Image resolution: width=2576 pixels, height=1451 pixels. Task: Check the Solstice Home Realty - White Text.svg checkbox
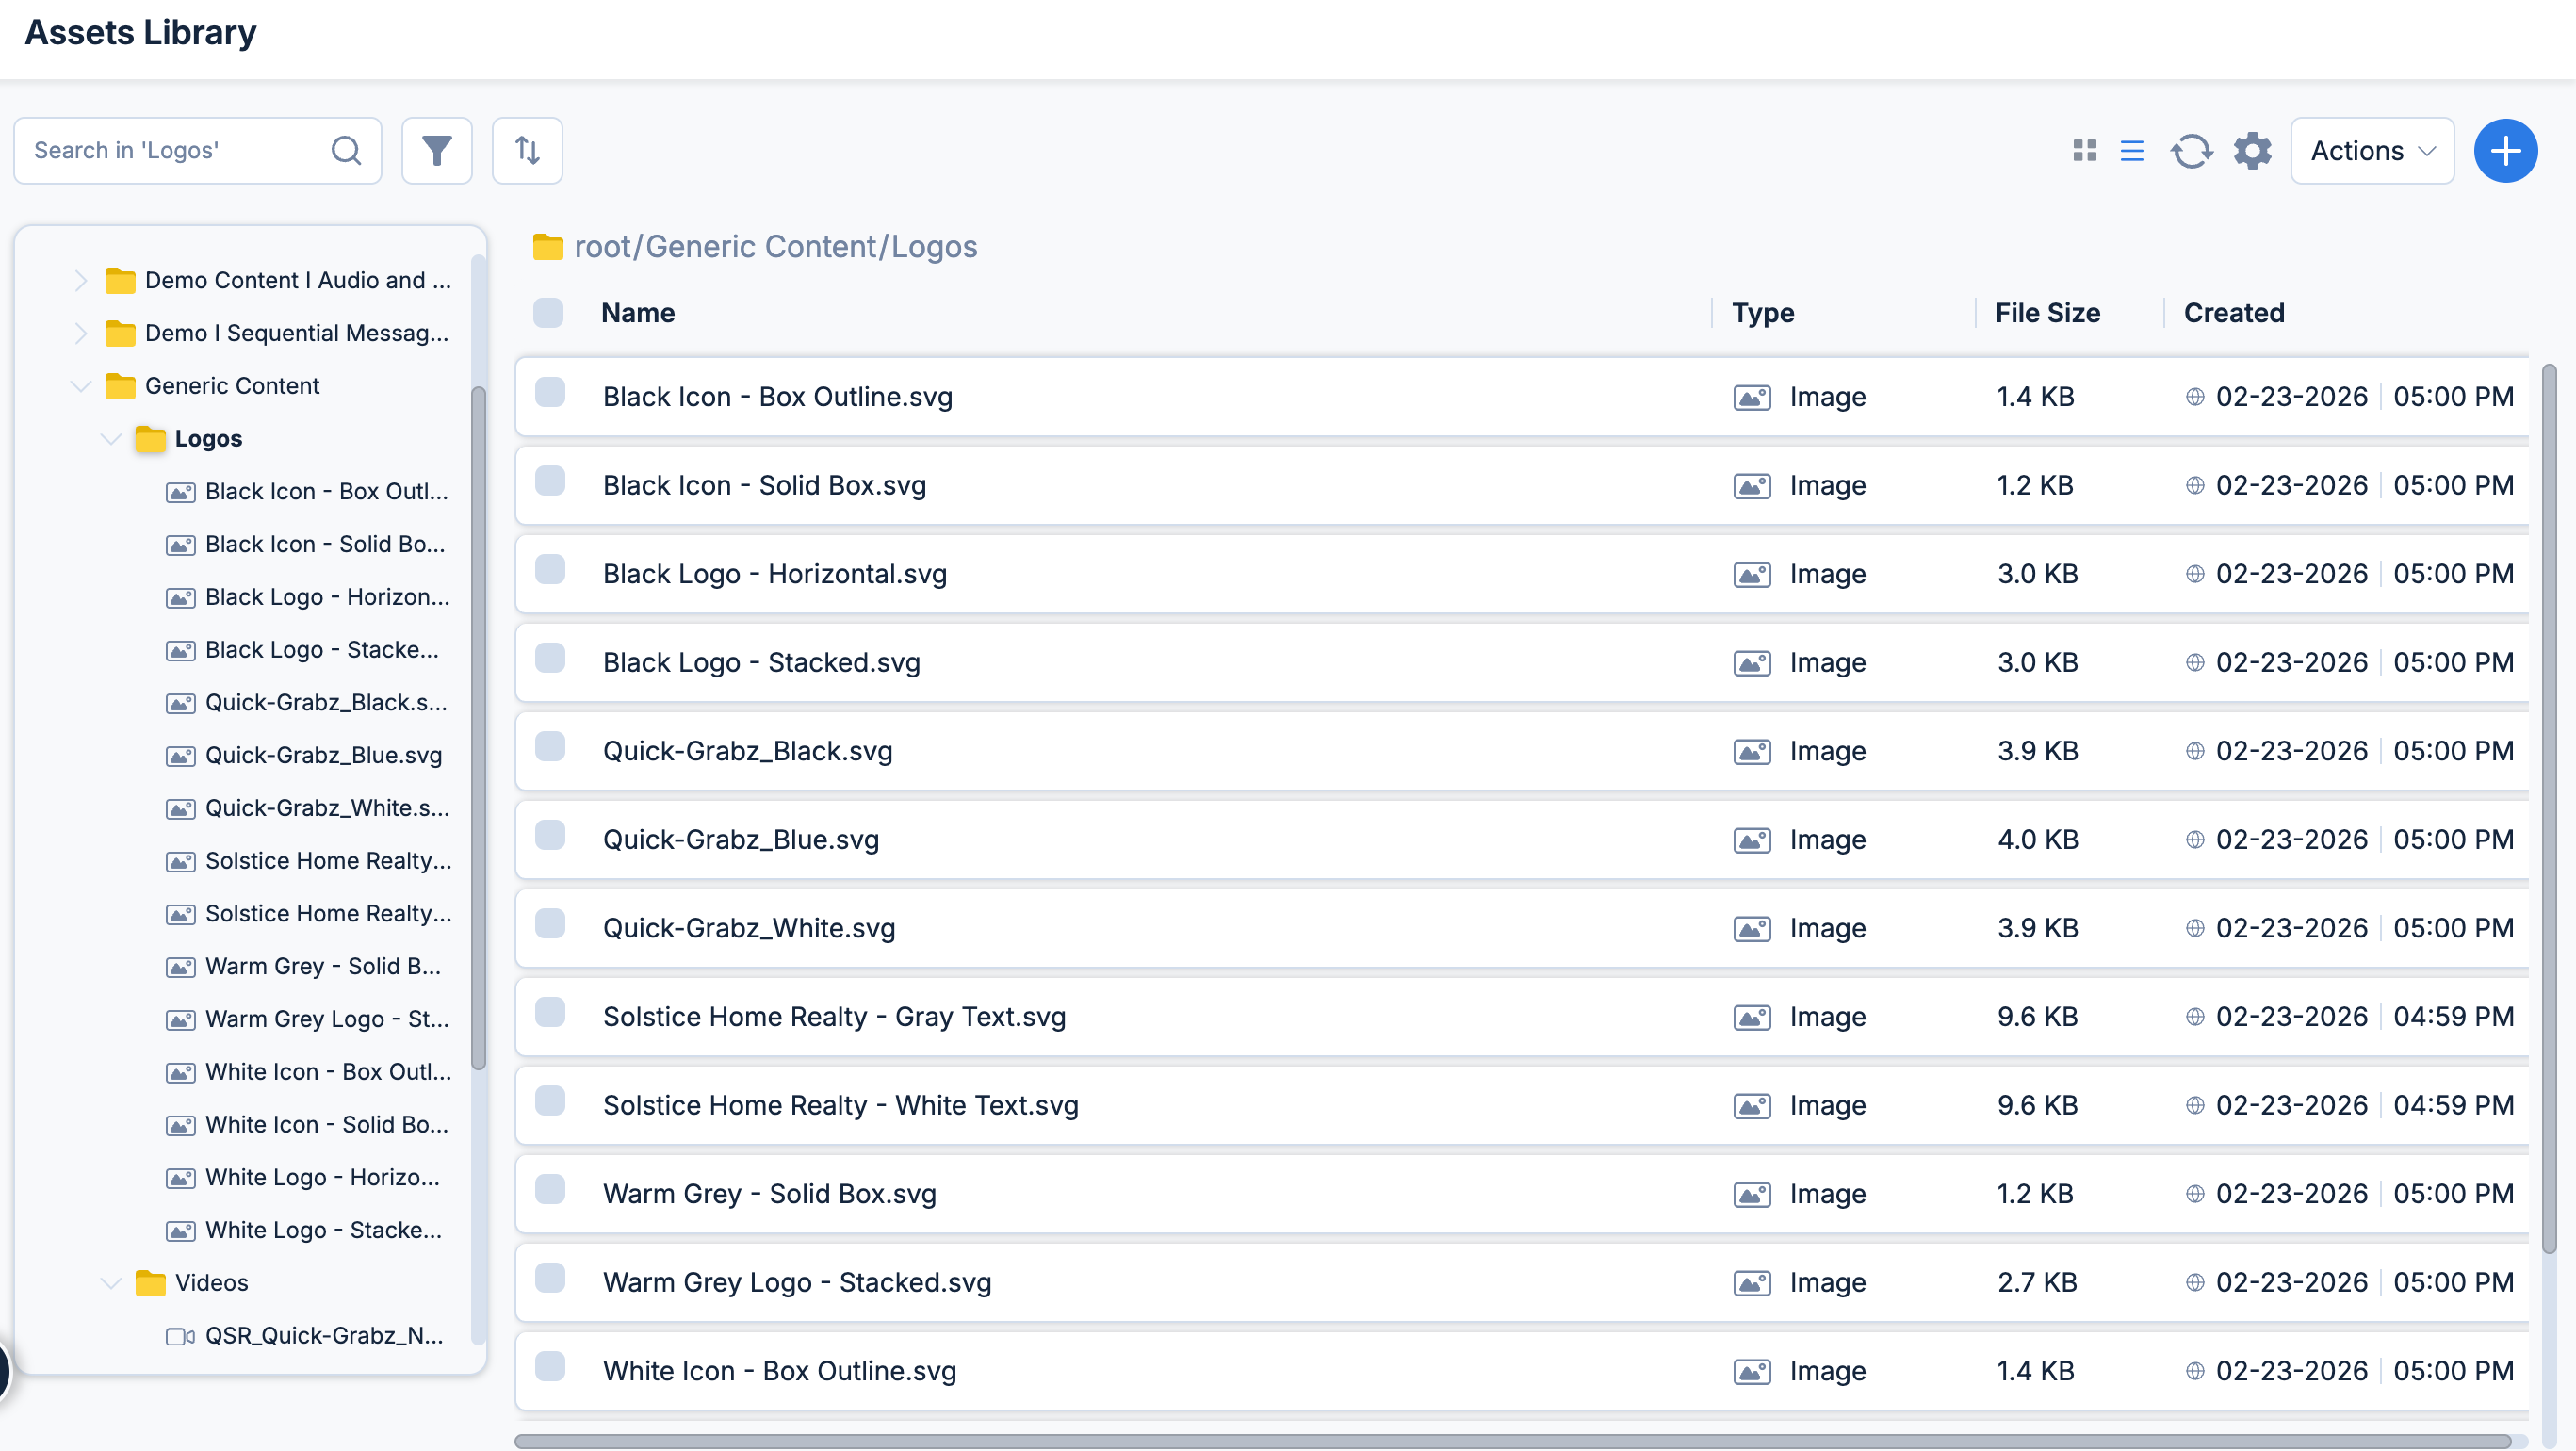tap(550, 1101)
